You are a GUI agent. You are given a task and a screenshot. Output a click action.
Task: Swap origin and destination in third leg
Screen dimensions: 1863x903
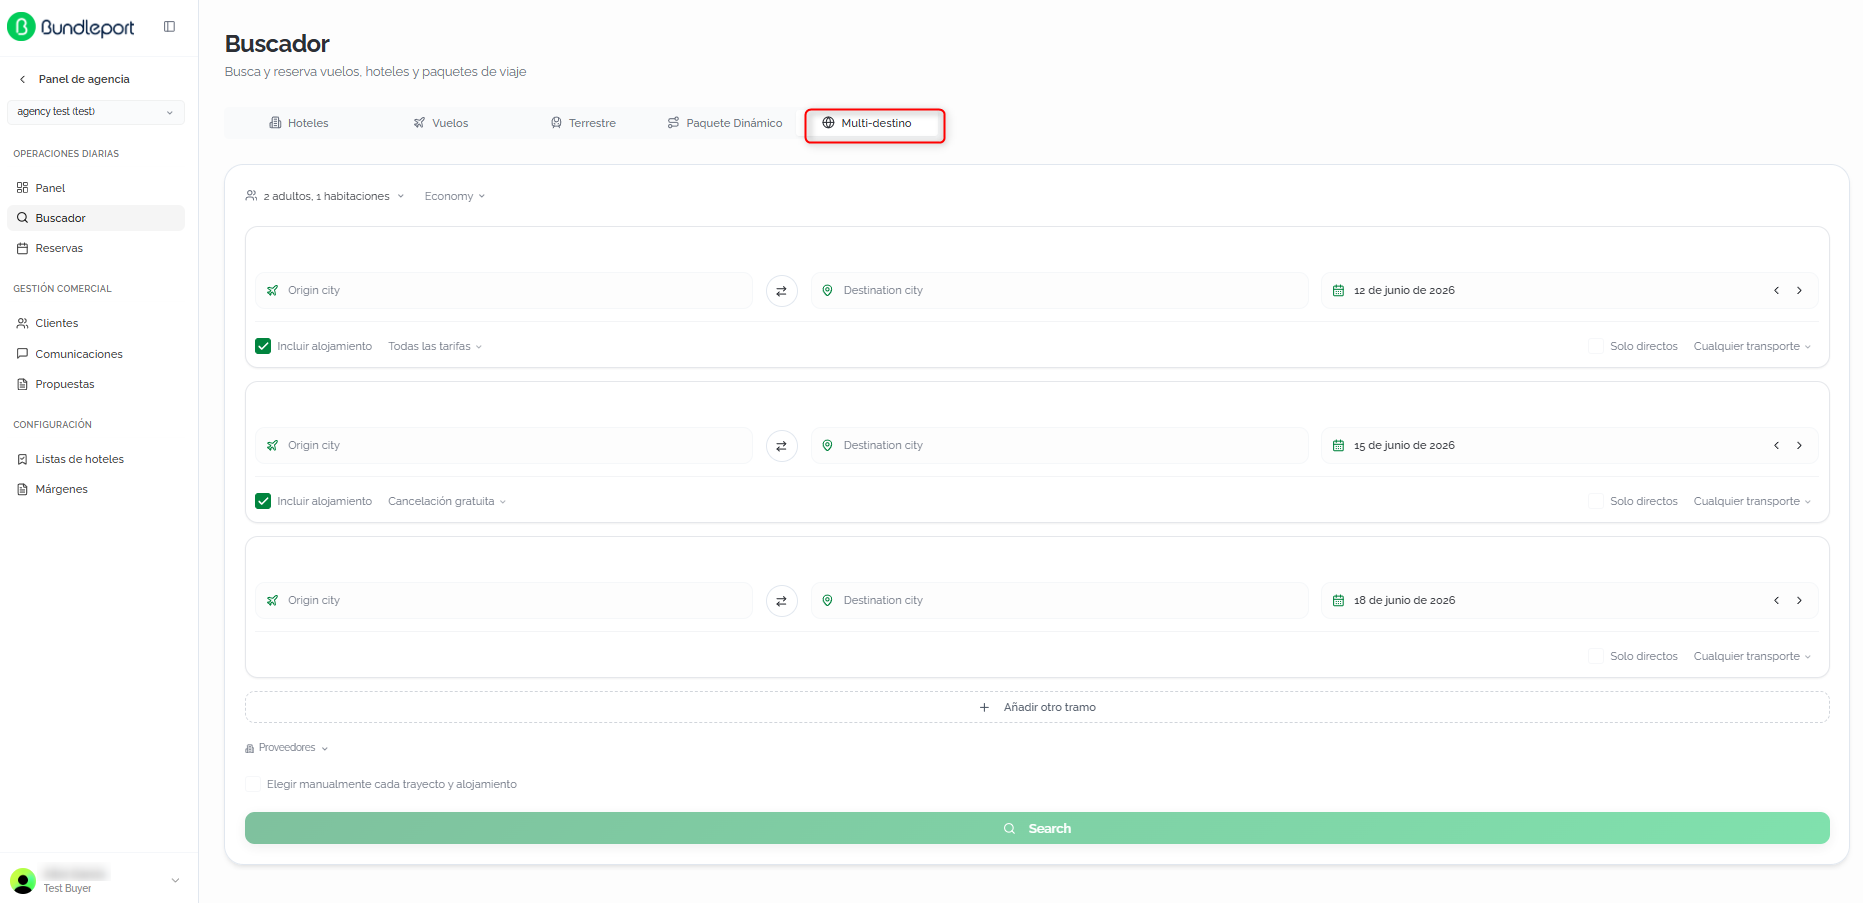781,601
